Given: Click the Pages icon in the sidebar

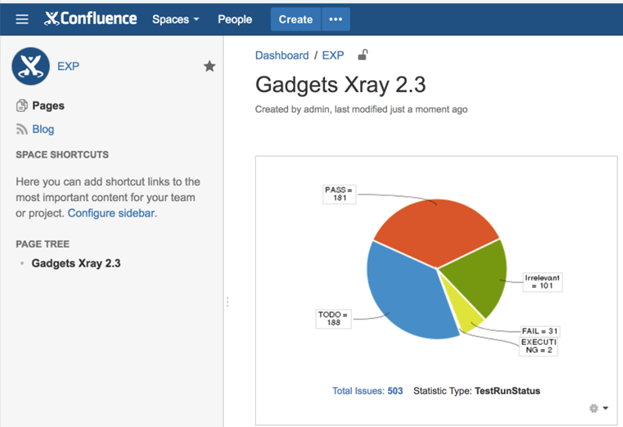Looking at the screenshot, I should point(21,106).
